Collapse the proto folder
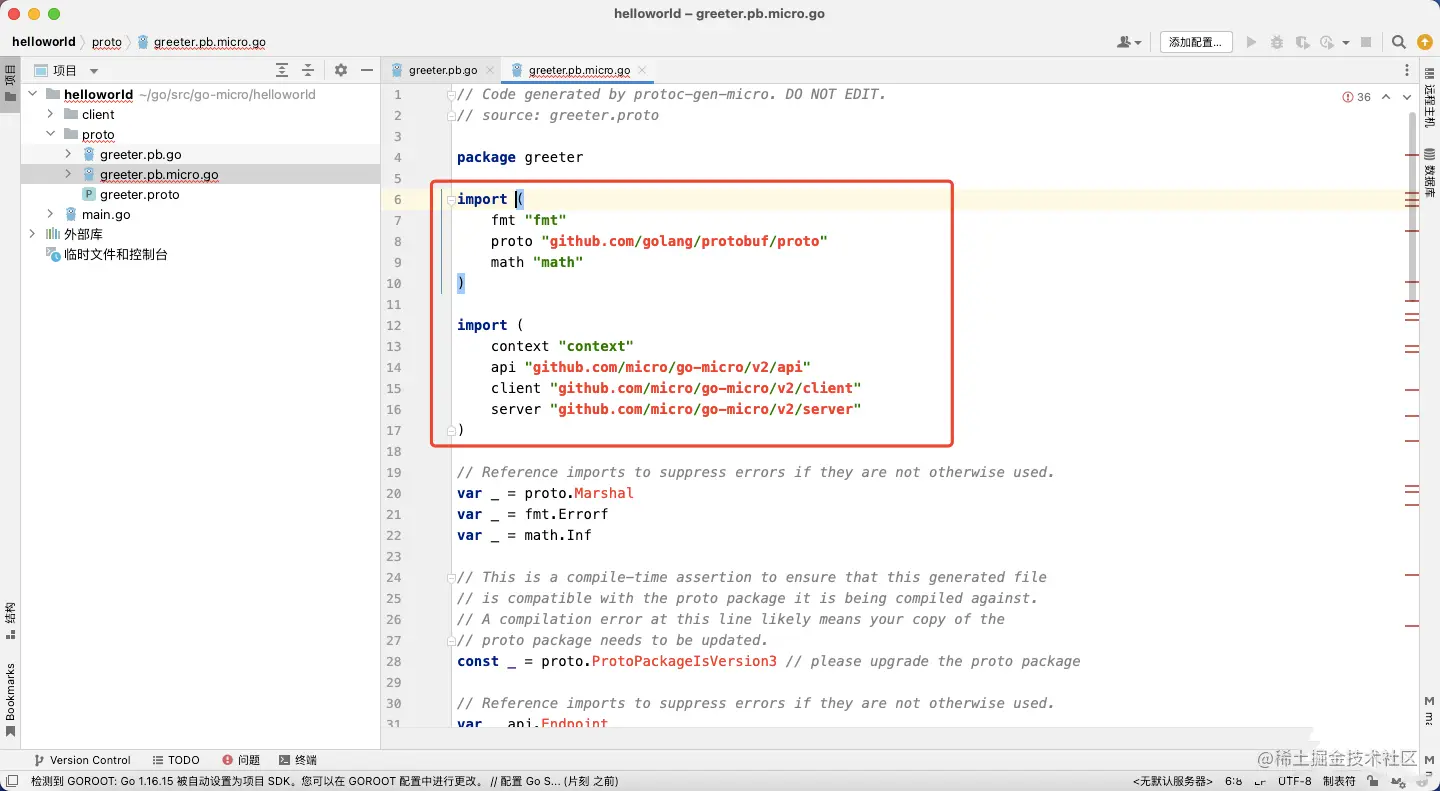This screenshot has height=791, width=1440. [50, 134]
